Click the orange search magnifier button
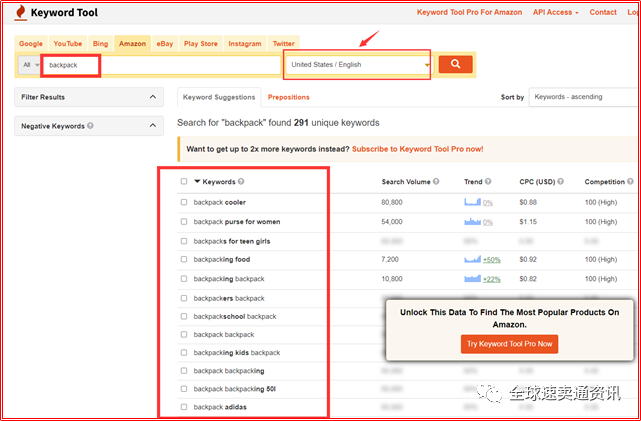Viewport: 641px width, 421px height. pos(455,65)
